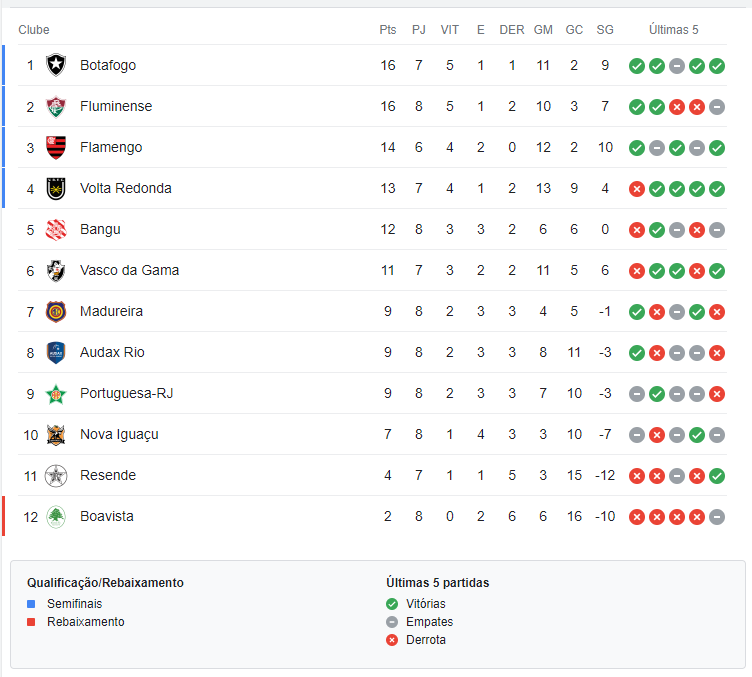Click the red Rebaixamento legend swatch

31,622
